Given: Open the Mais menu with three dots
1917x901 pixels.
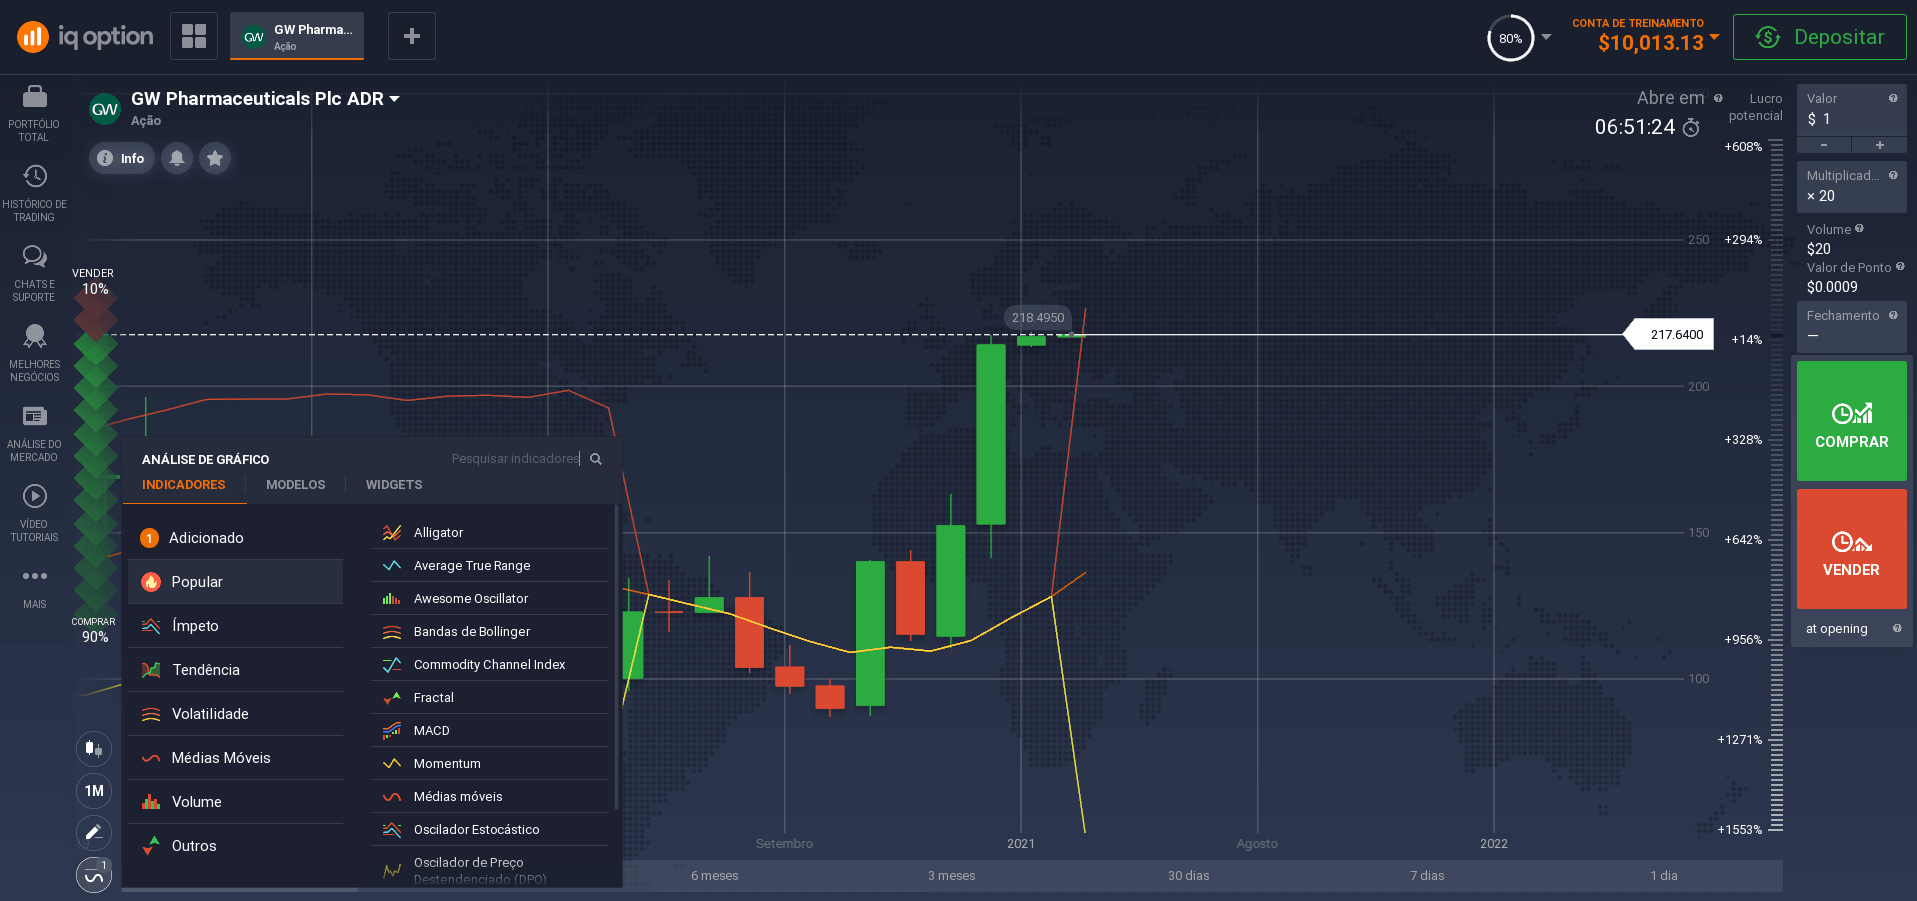Looking at the screenshot, I should 34,588.
